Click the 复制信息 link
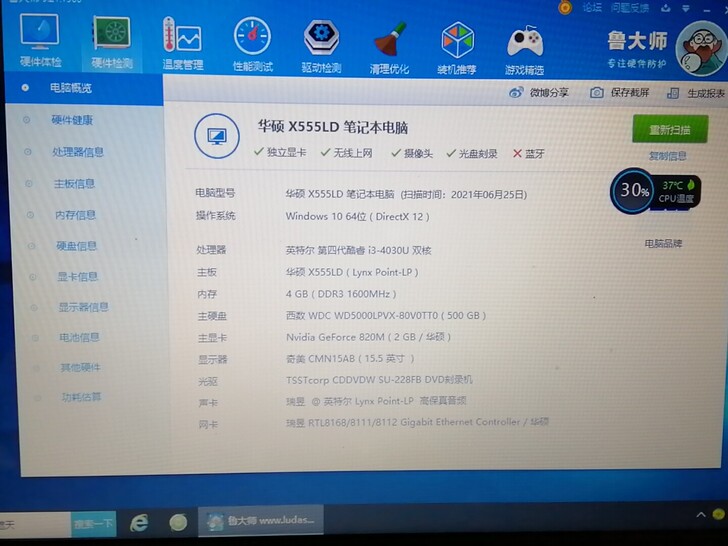The height and width of the screenshot is (546, 728). (668, 156)
